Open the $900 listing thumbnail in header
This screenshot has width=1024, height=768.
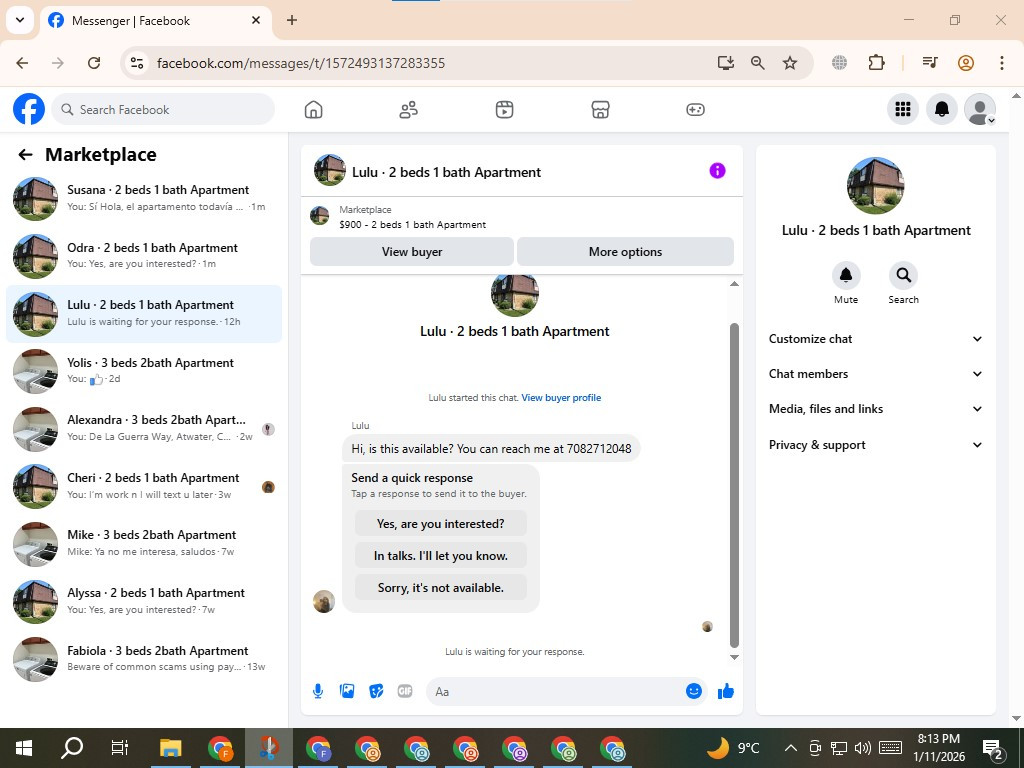319,216
